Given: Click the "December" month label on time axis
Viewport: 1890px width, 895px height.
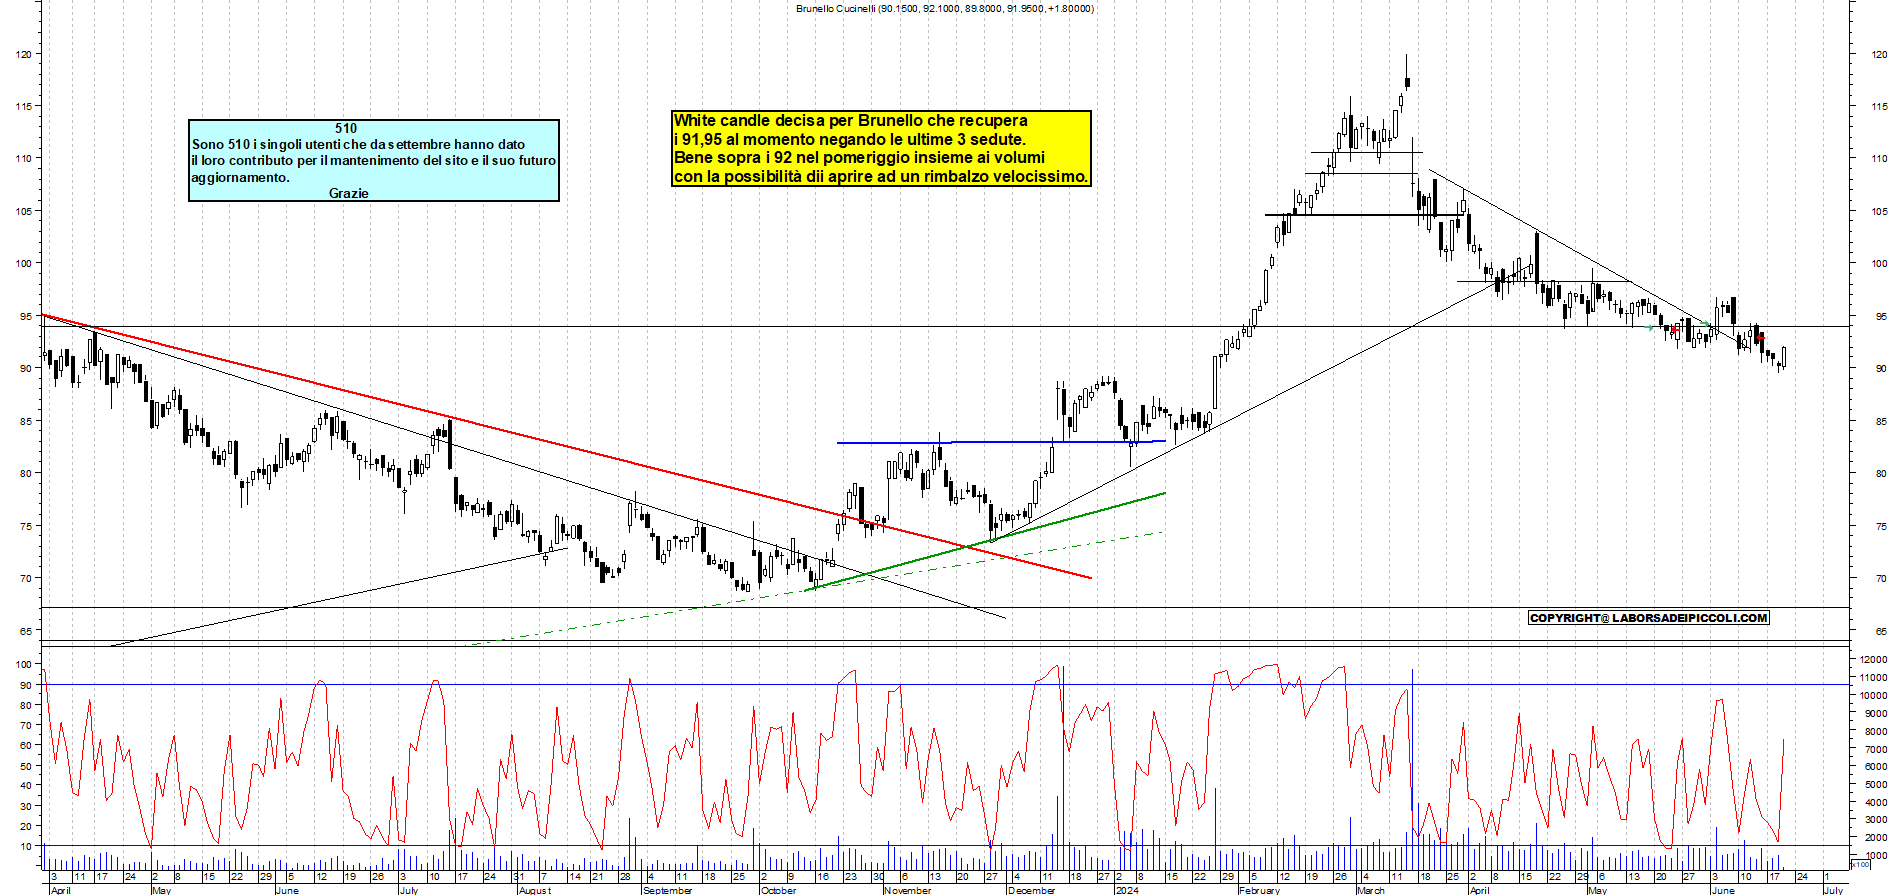Looking at the screenshot, I should tap(1032, 890).
